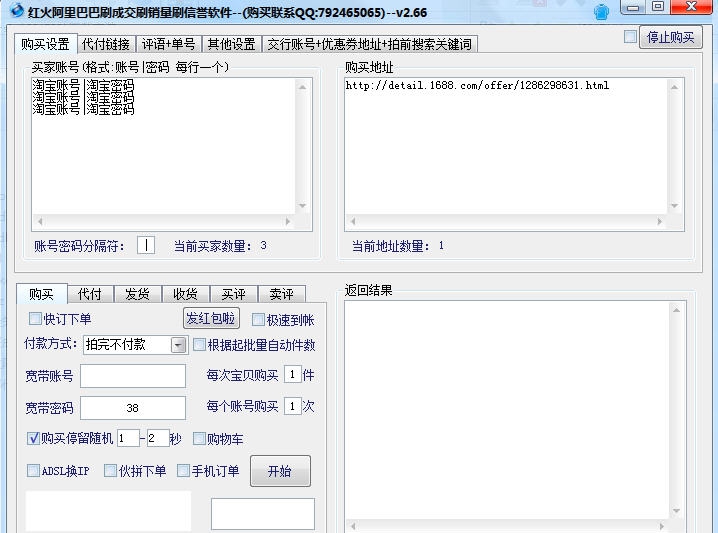The image size is (718, 533).
Task: Enable 手机订单 checkbox
Action: pyautogui.click(x=183, y=470)
